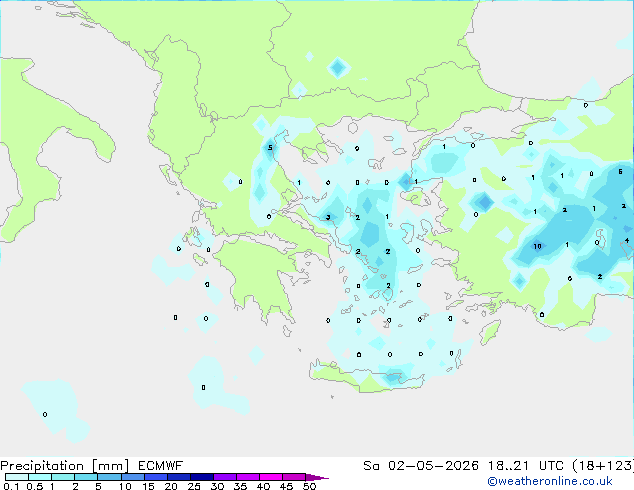Click the '25' legend scale label

click(194, 486)
